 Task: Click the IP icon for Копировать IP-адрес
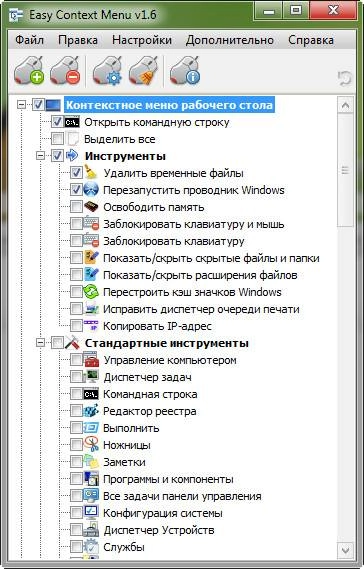pos(91,326)
